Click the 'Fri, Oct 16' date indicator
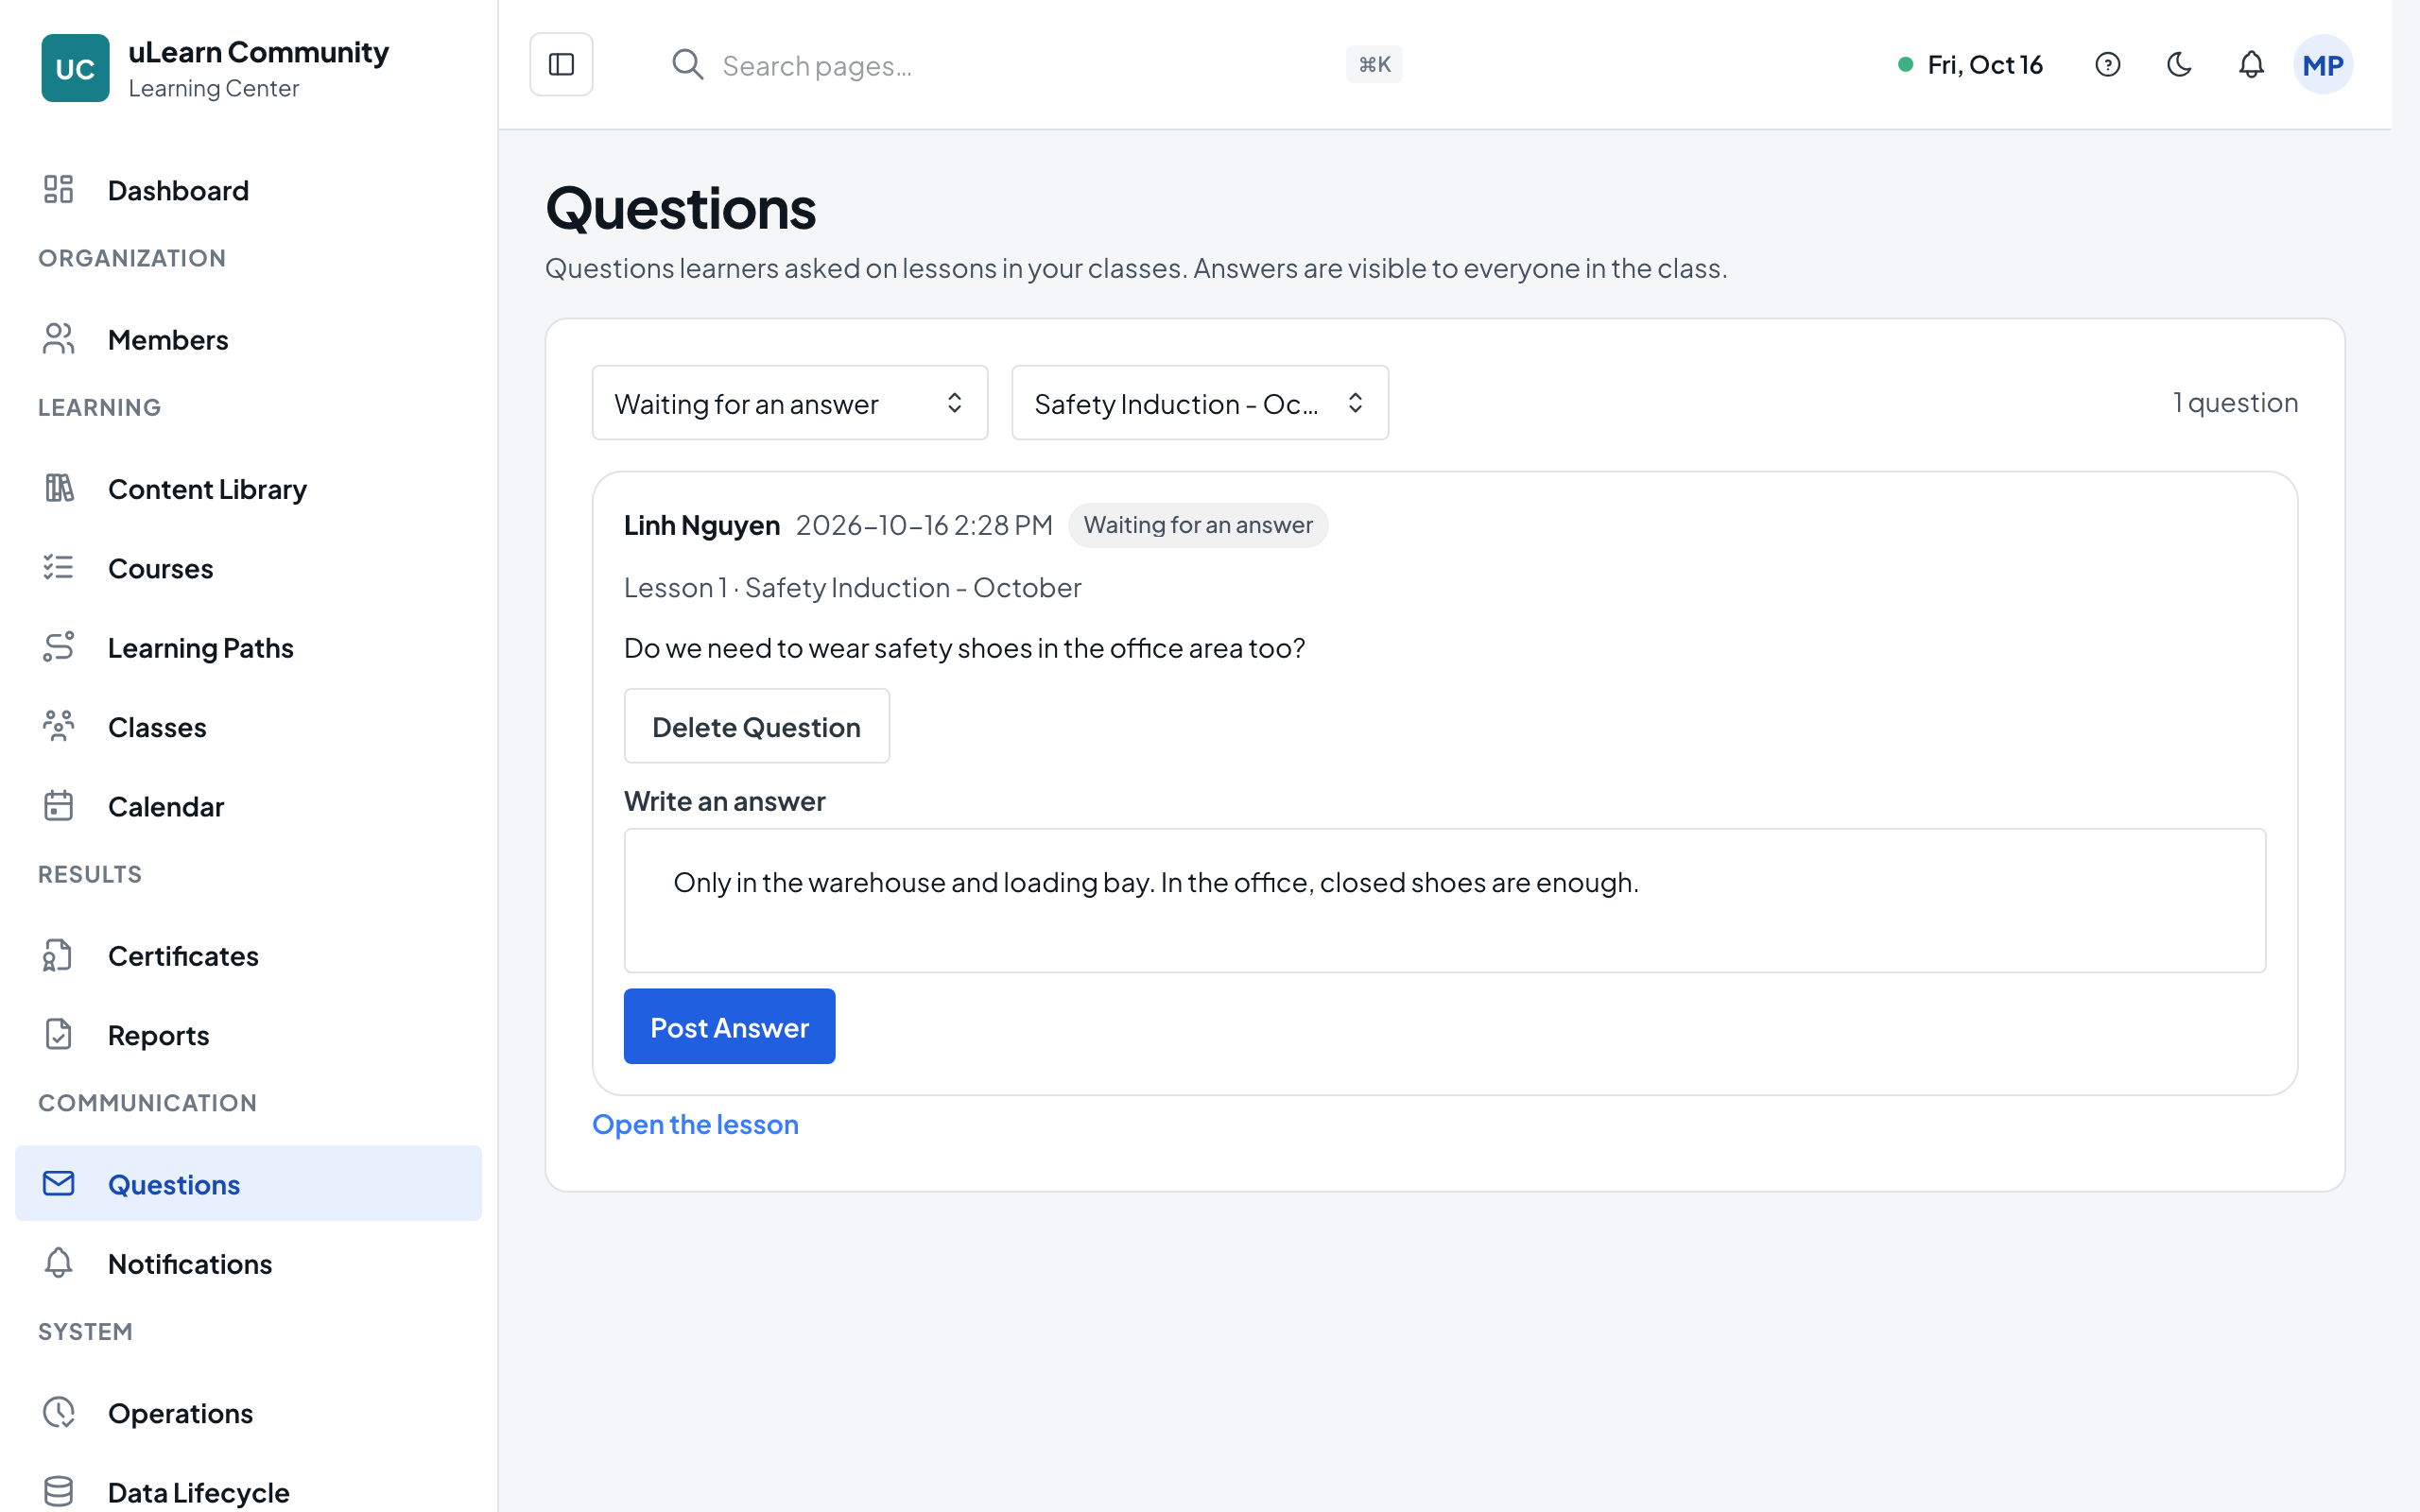The image size is (2420, 1512). (1970, 64)
